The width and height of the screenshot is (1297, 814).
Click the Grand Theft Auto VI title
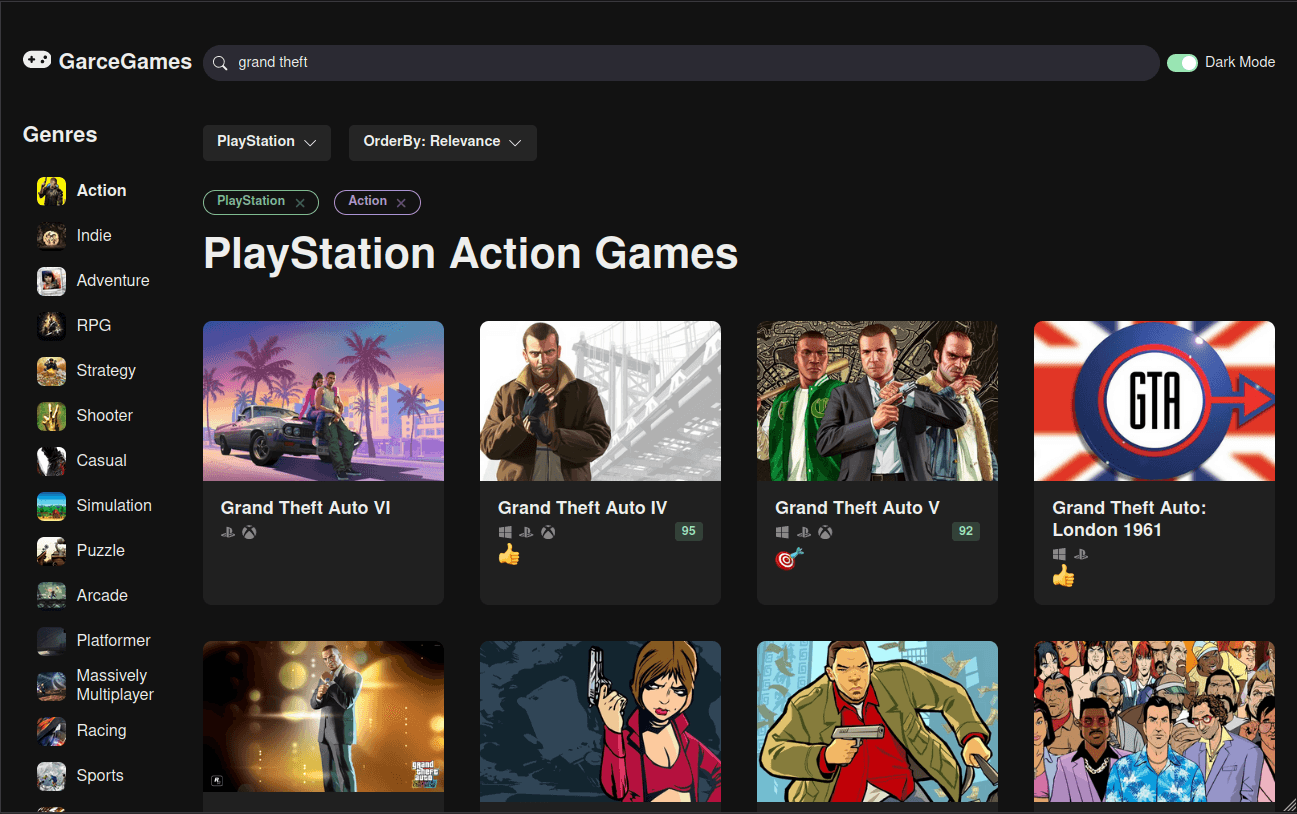306,508
